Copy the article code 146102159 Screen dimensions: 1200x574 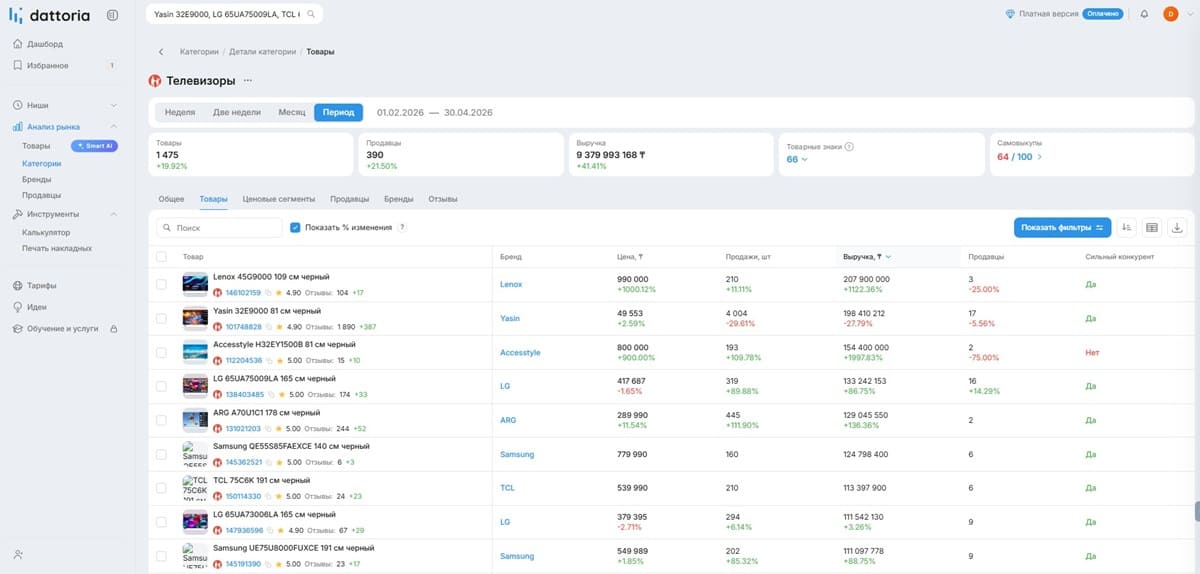pos(269,293)
